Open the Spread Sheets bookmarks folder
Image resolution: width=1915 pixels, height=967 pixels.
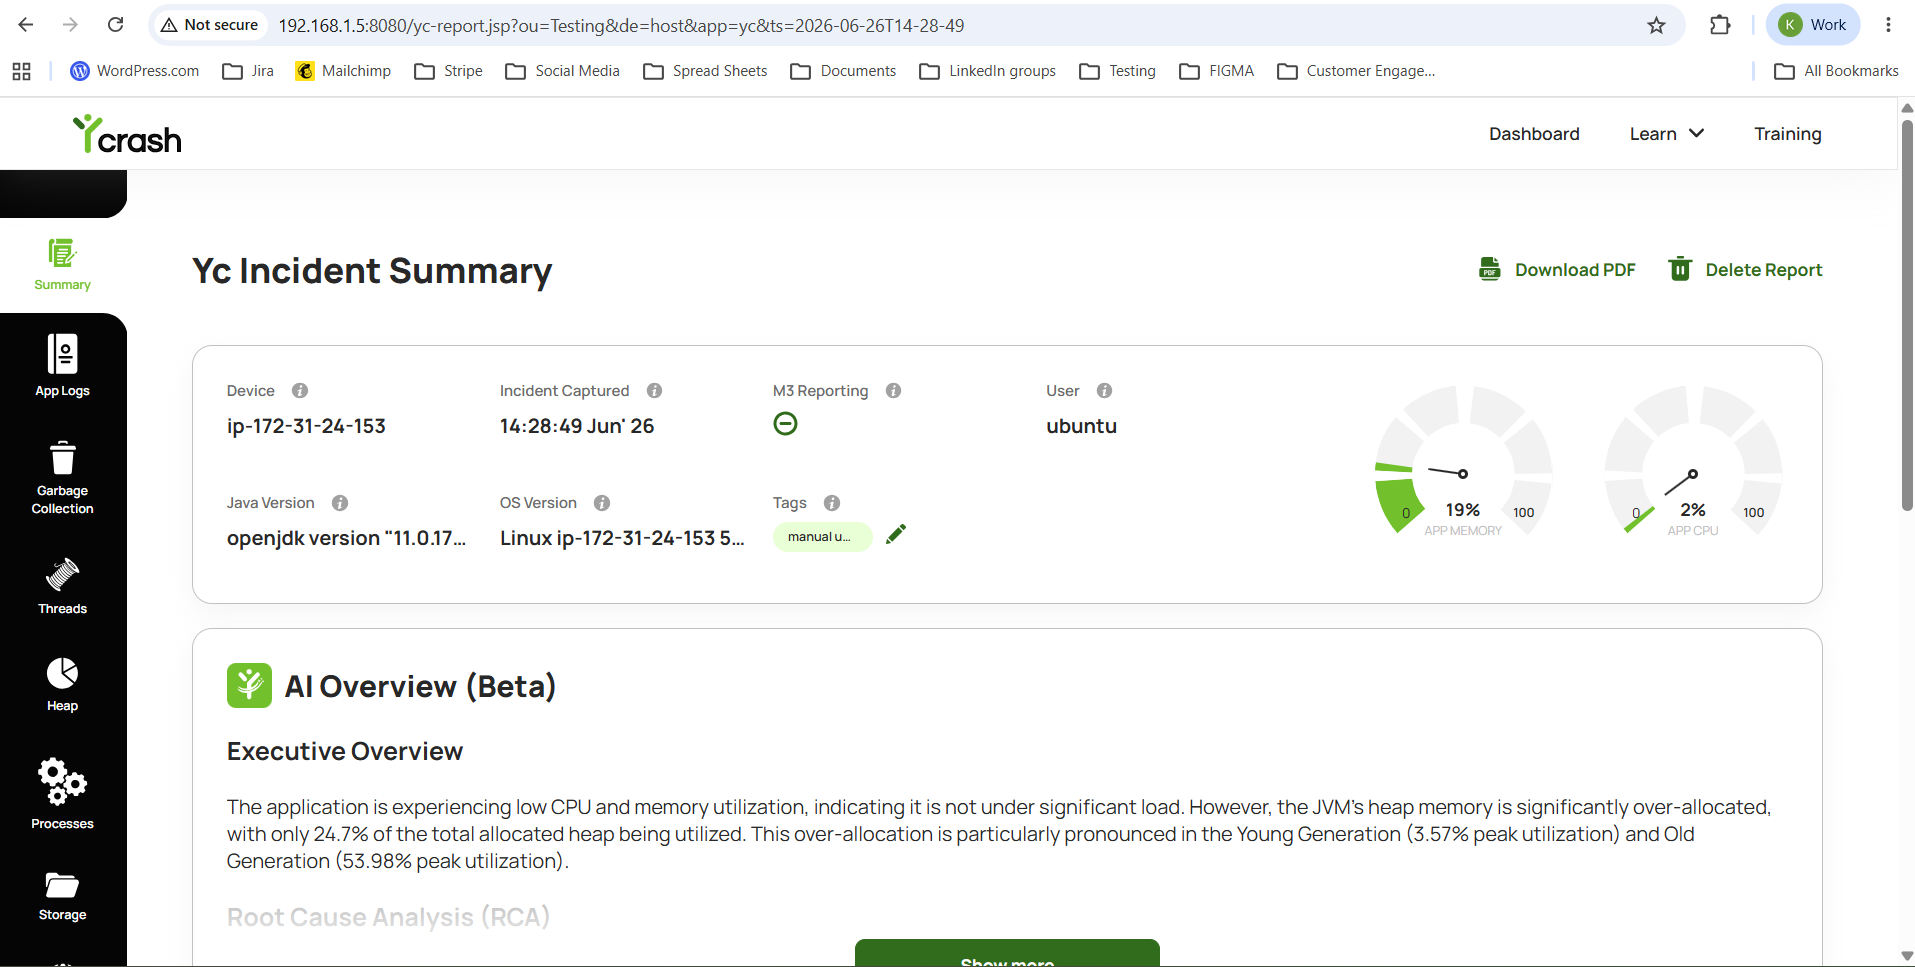pyautogui.click(x=705, y=71)
